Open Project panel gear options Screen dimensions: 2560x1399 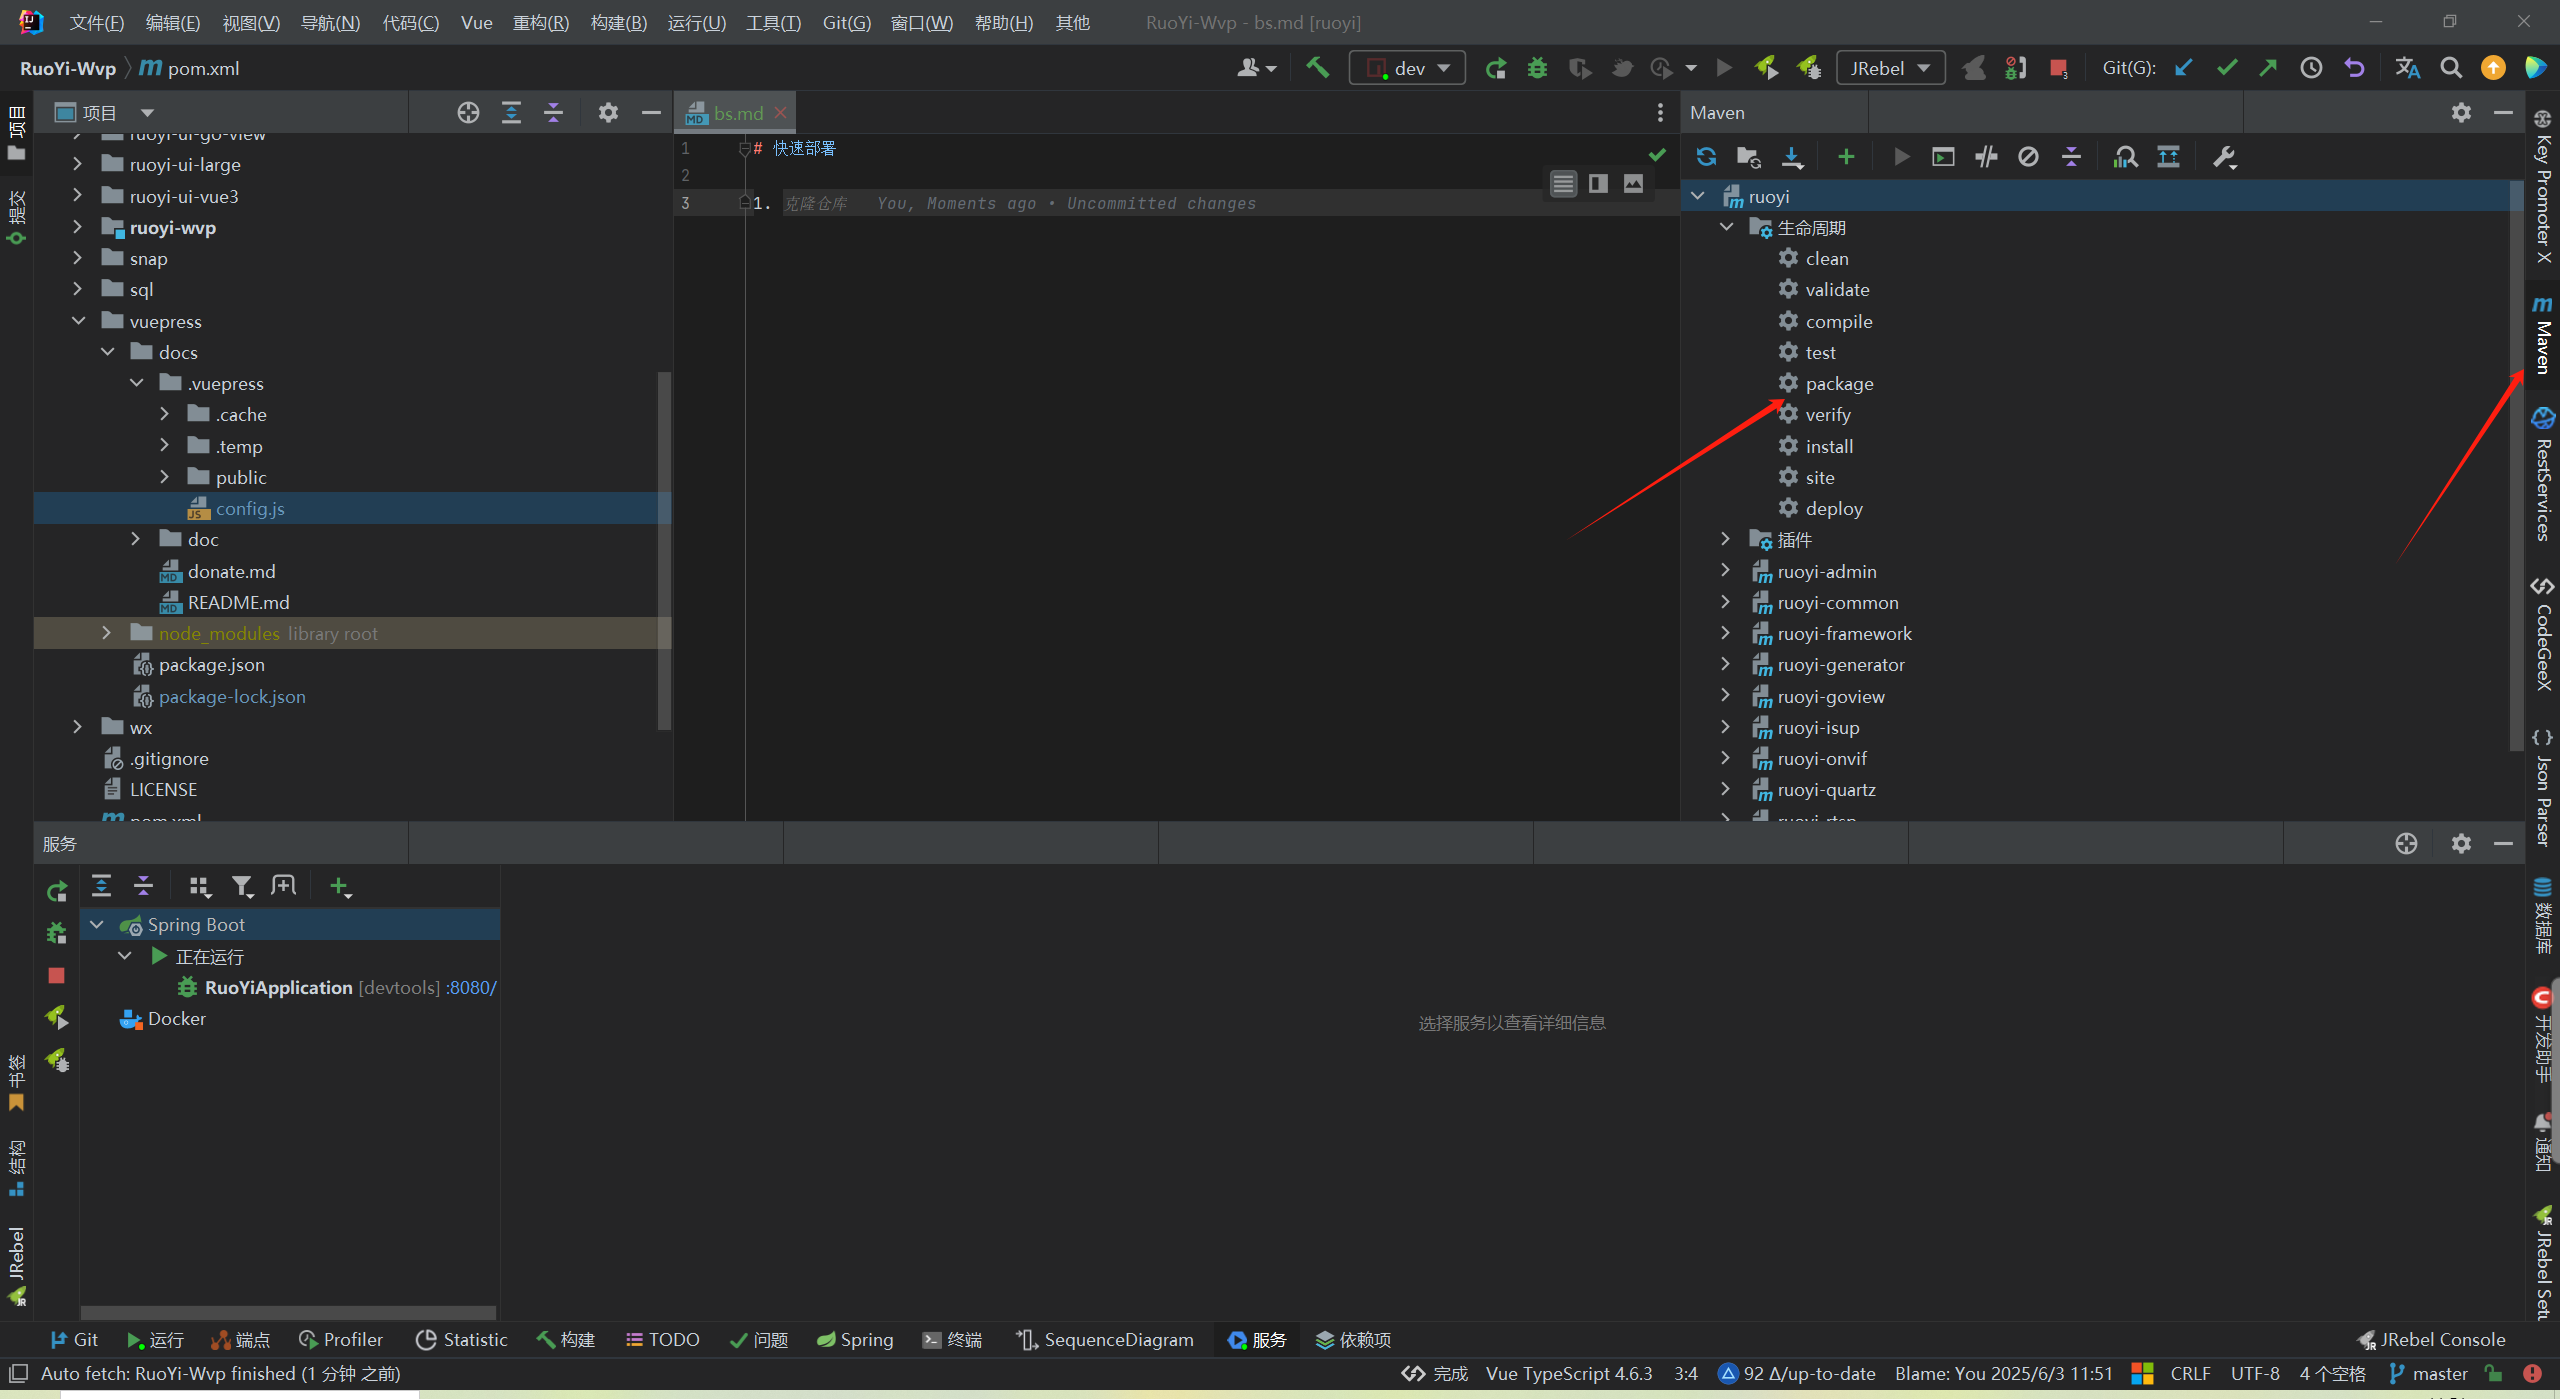coord(608,113)
